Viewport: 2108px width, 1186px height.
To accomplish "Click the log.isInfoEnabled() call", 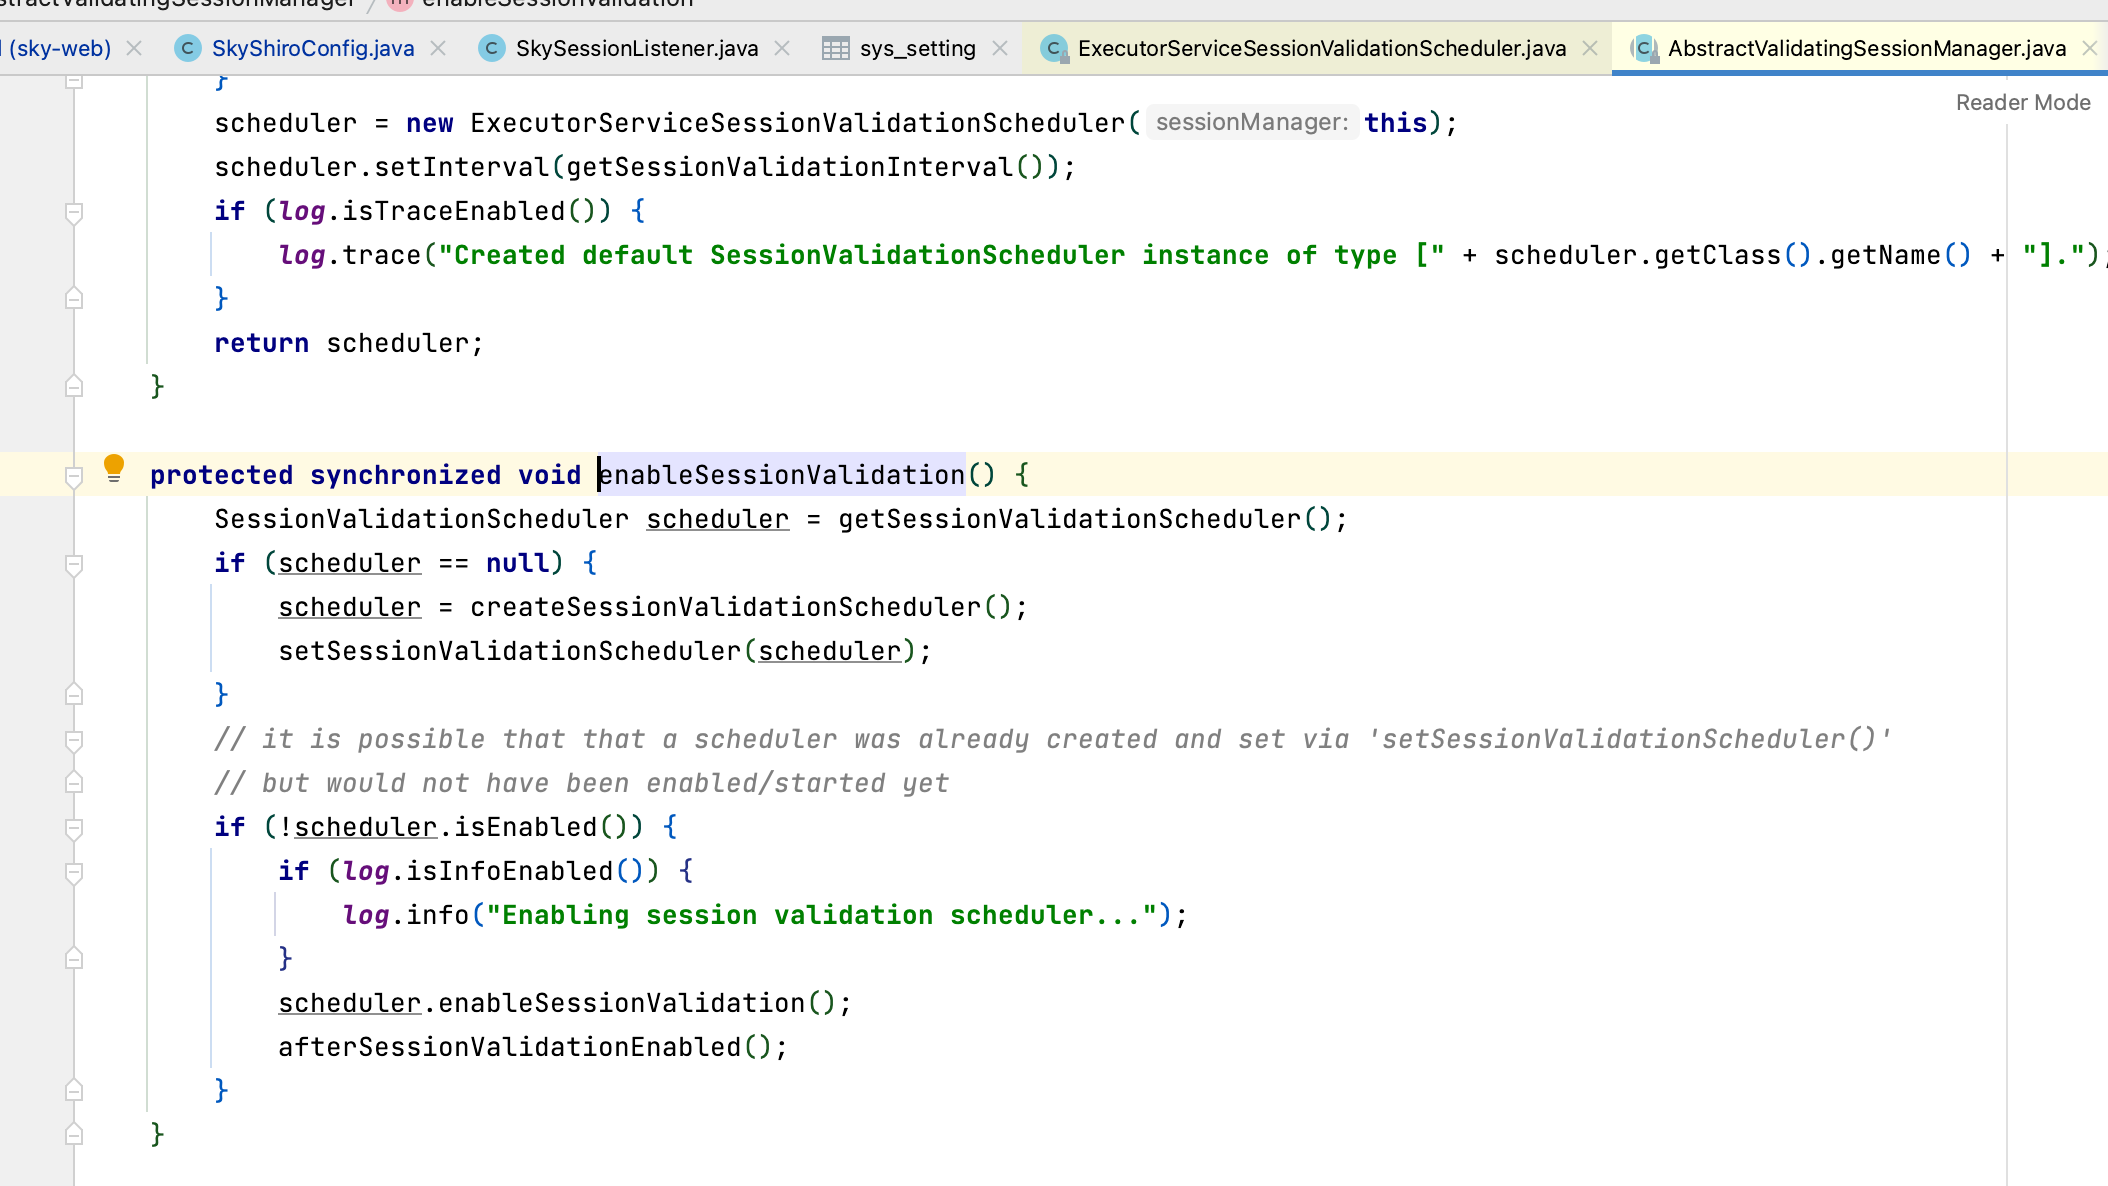I will 493,871.
